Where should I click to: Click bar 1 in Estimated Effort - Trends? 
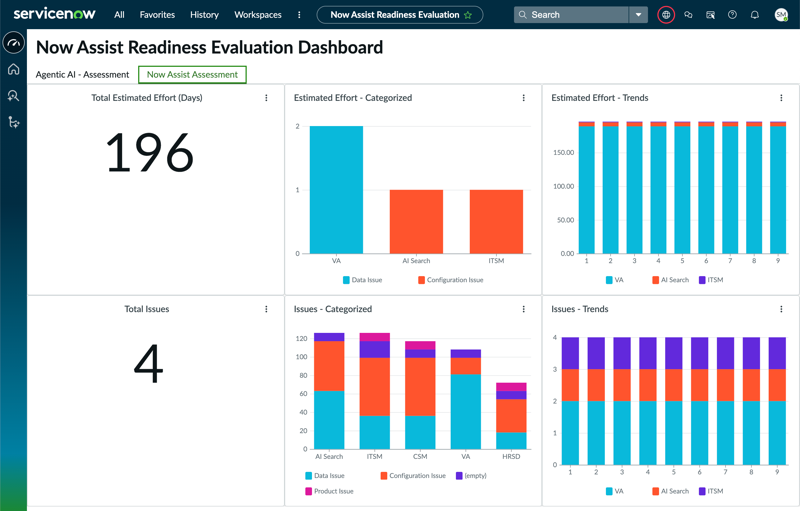pos(586,188)
